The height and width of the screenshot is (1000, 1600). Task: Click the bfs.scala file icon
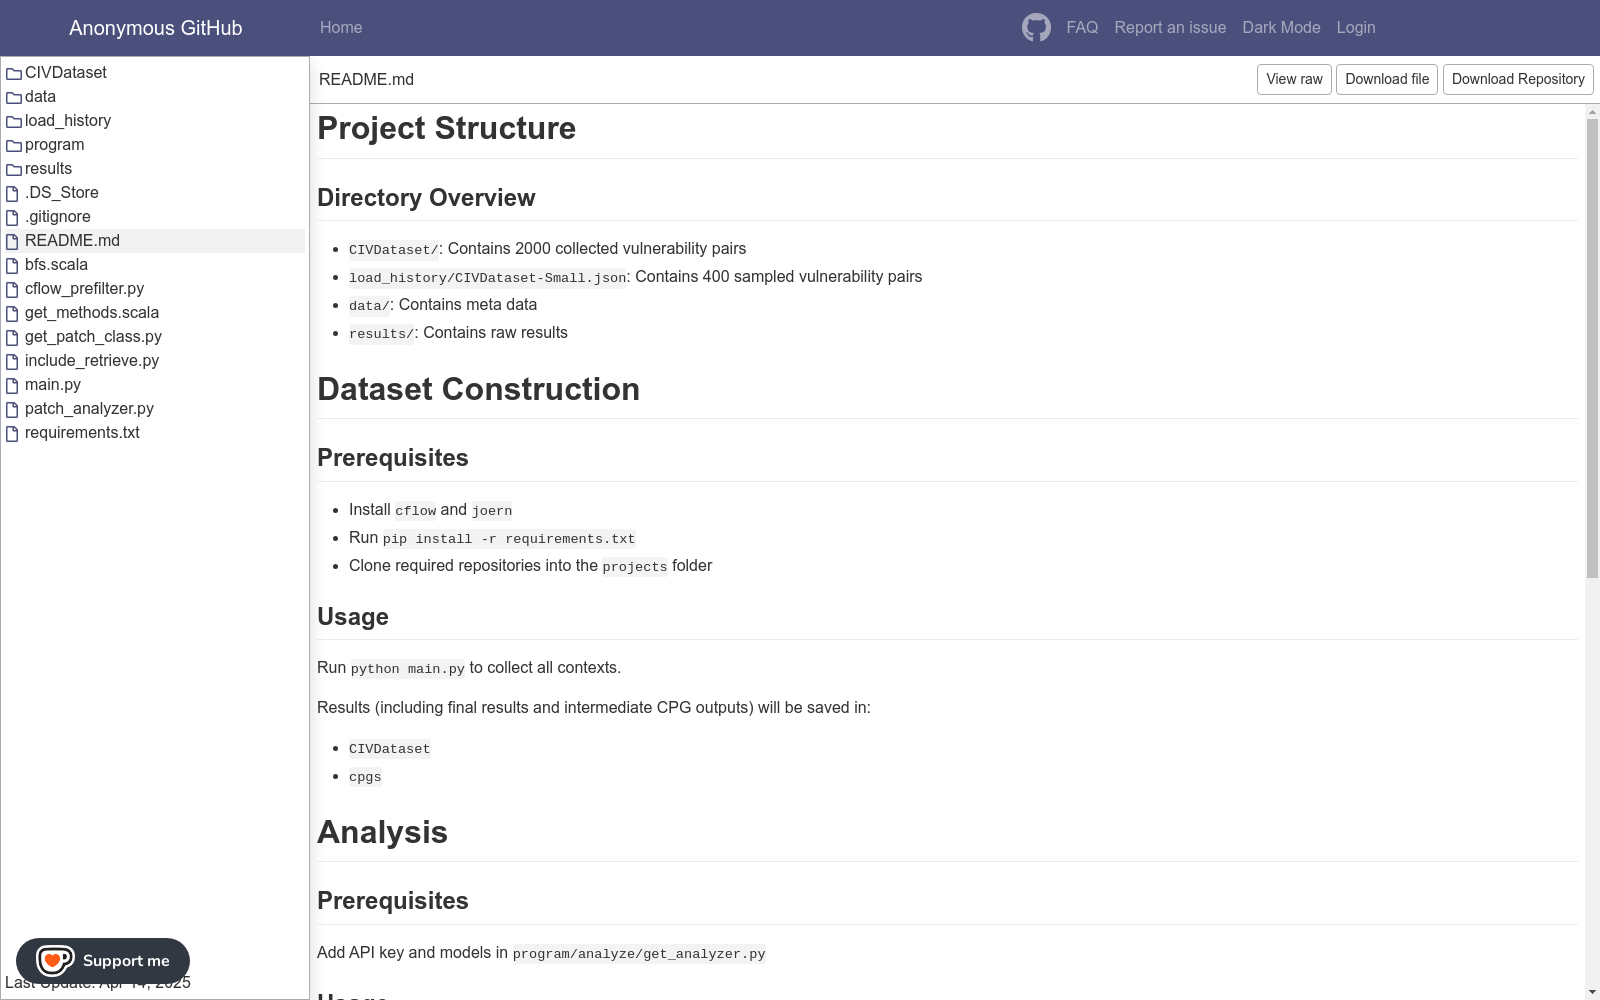click(x=13, y=265)
